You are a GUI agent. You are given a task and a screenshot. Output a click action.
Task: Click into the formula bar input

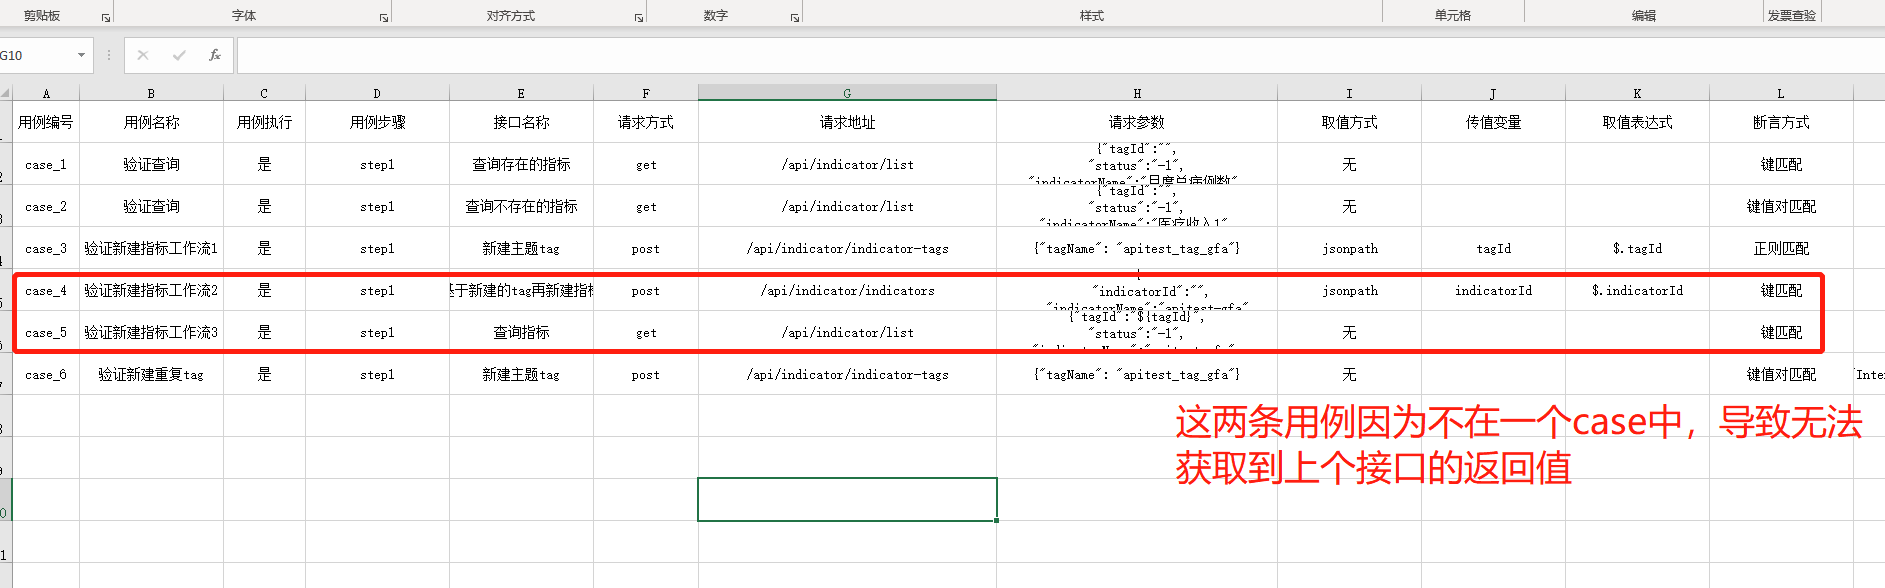click(x=1060, y=55)
